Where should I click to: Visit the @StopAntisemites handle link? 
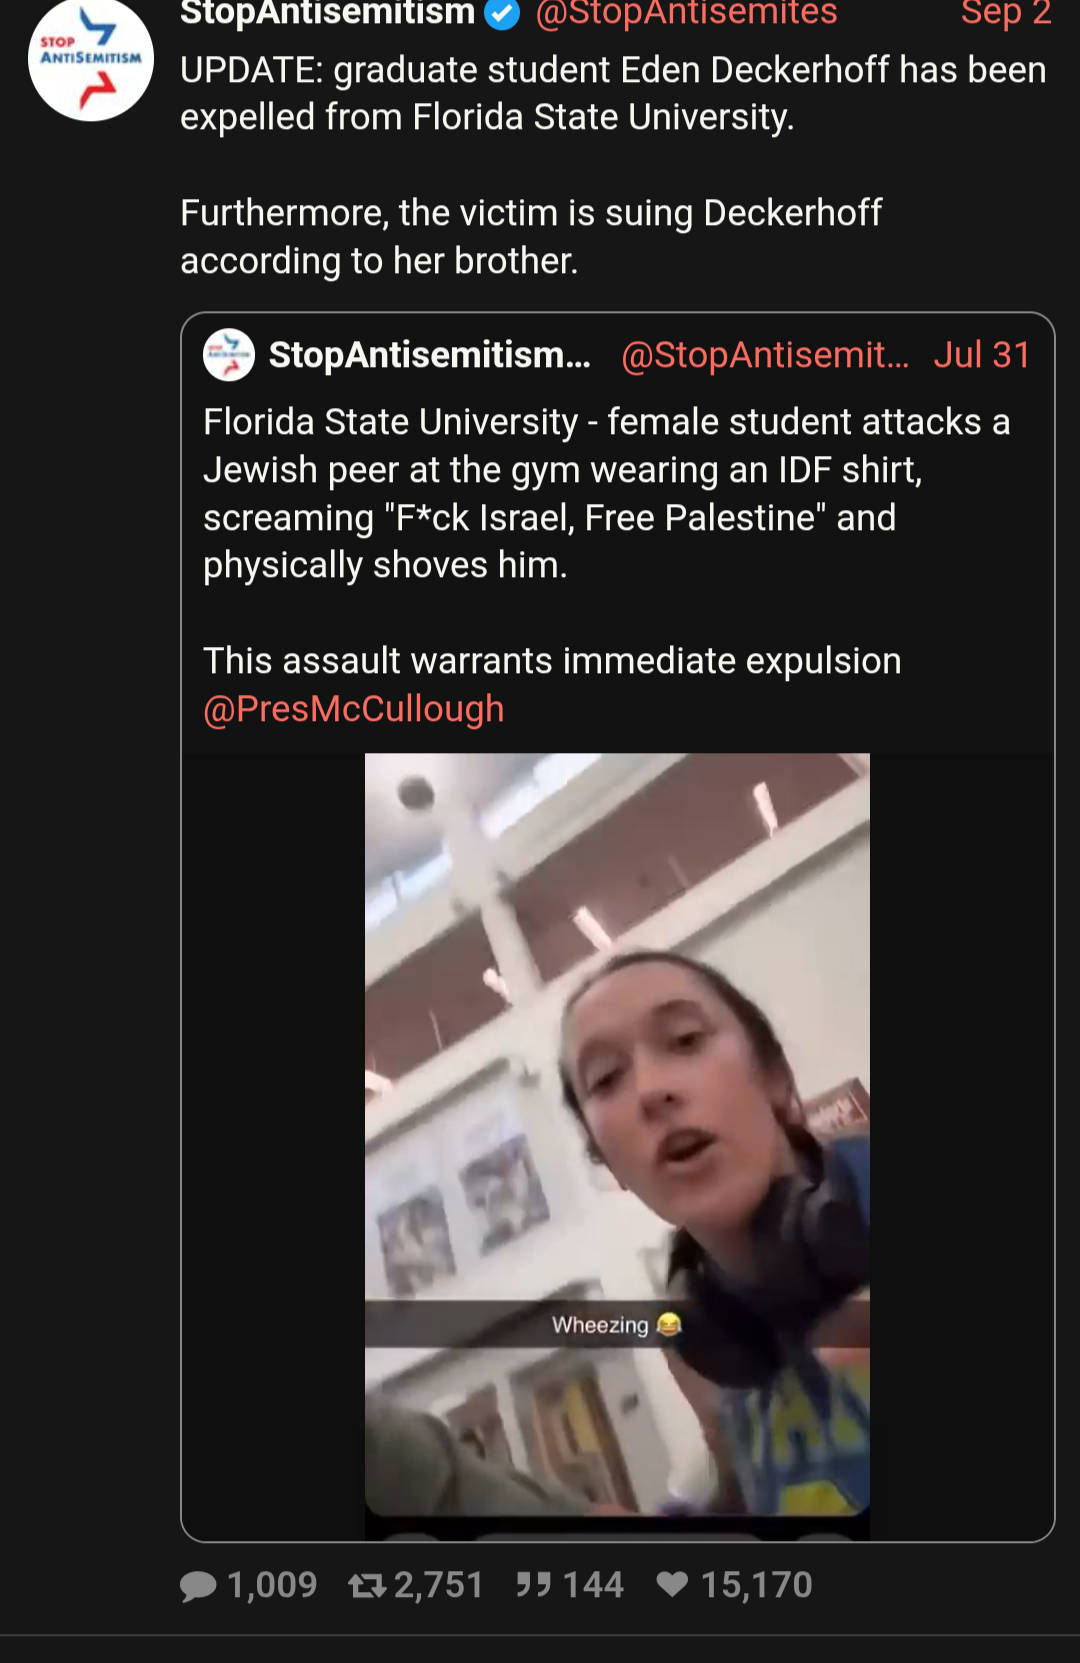click(x=686, y=14)
